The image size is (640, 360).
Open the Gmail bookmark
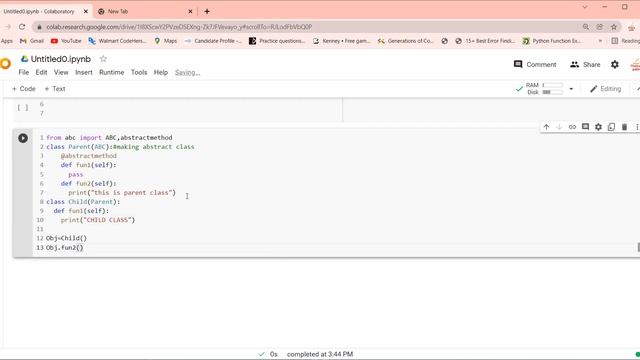32,41
